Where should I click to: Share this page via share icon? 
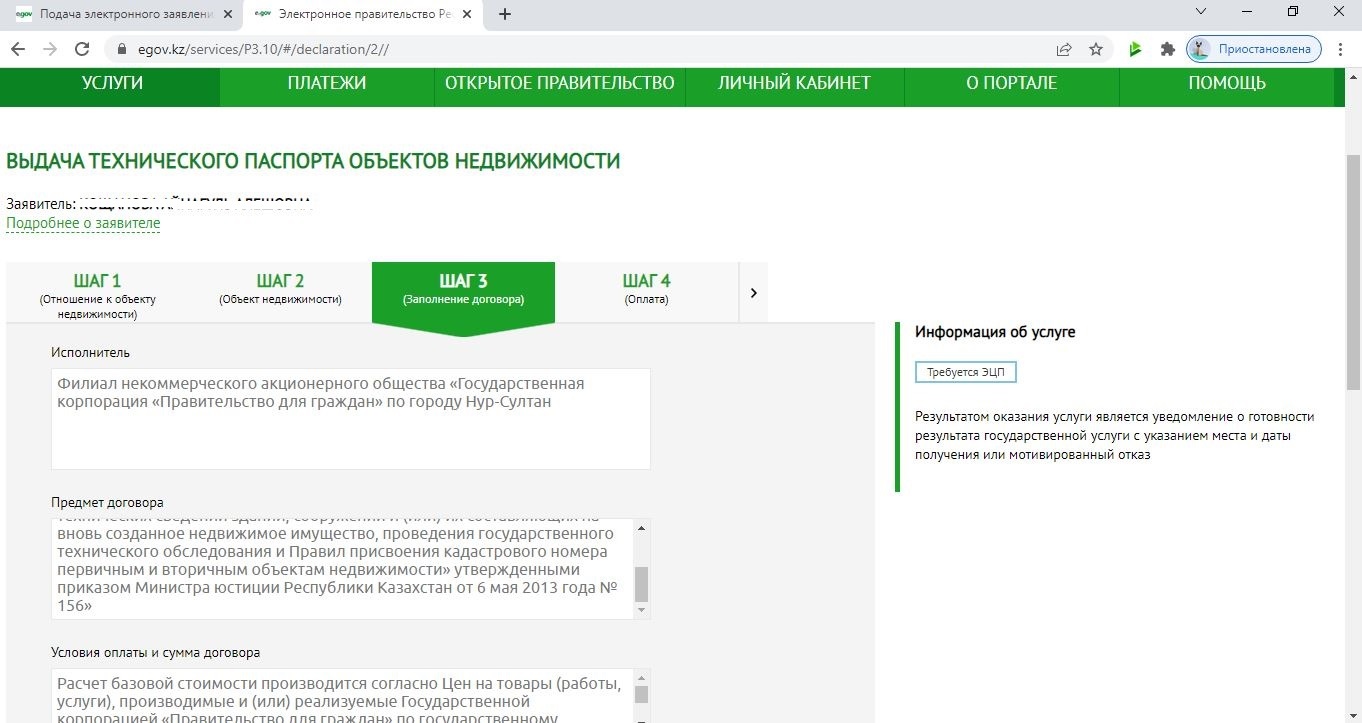[x=1064, y=49]
